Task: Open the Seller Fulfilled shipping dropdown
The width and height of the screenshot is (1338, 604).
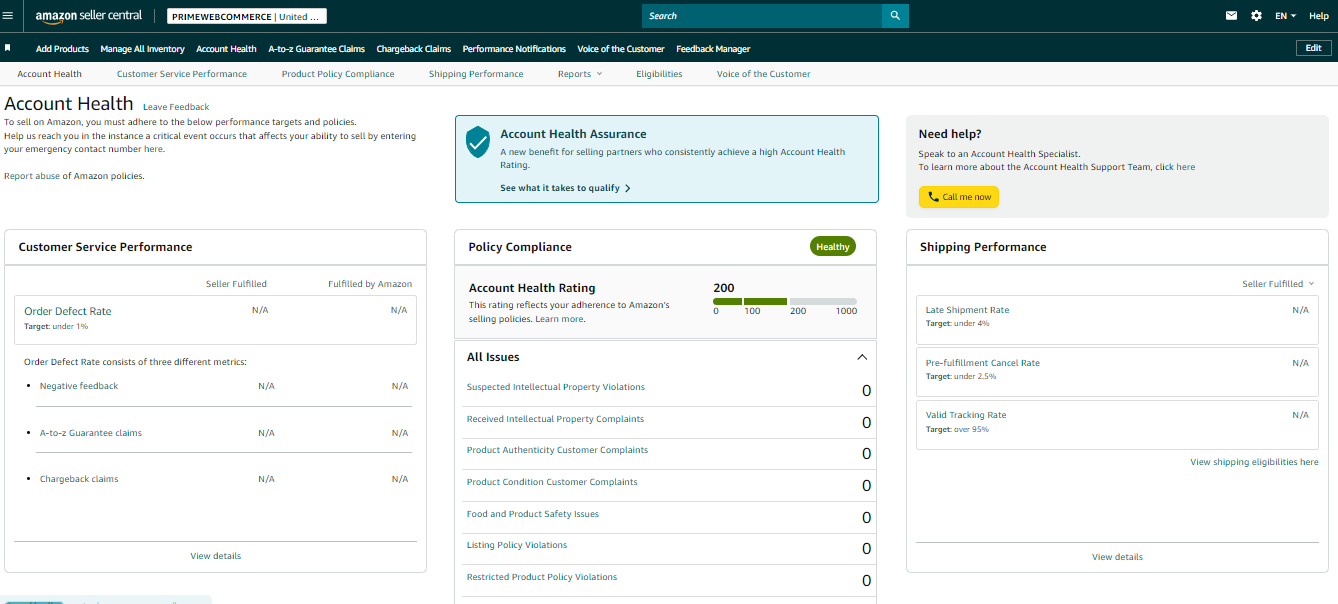Action: tap(1278, 284)
